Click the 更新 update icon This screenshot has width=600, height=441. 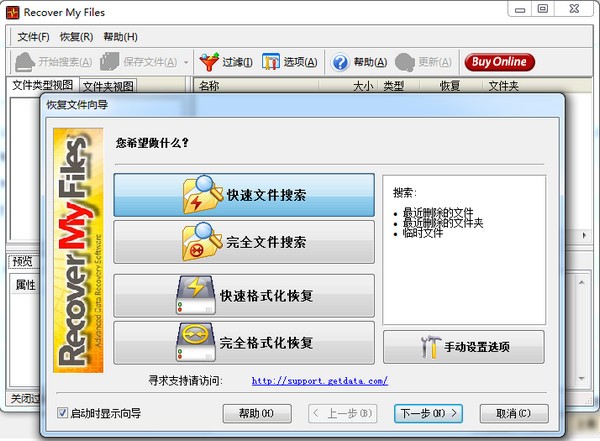coord(404,62)
